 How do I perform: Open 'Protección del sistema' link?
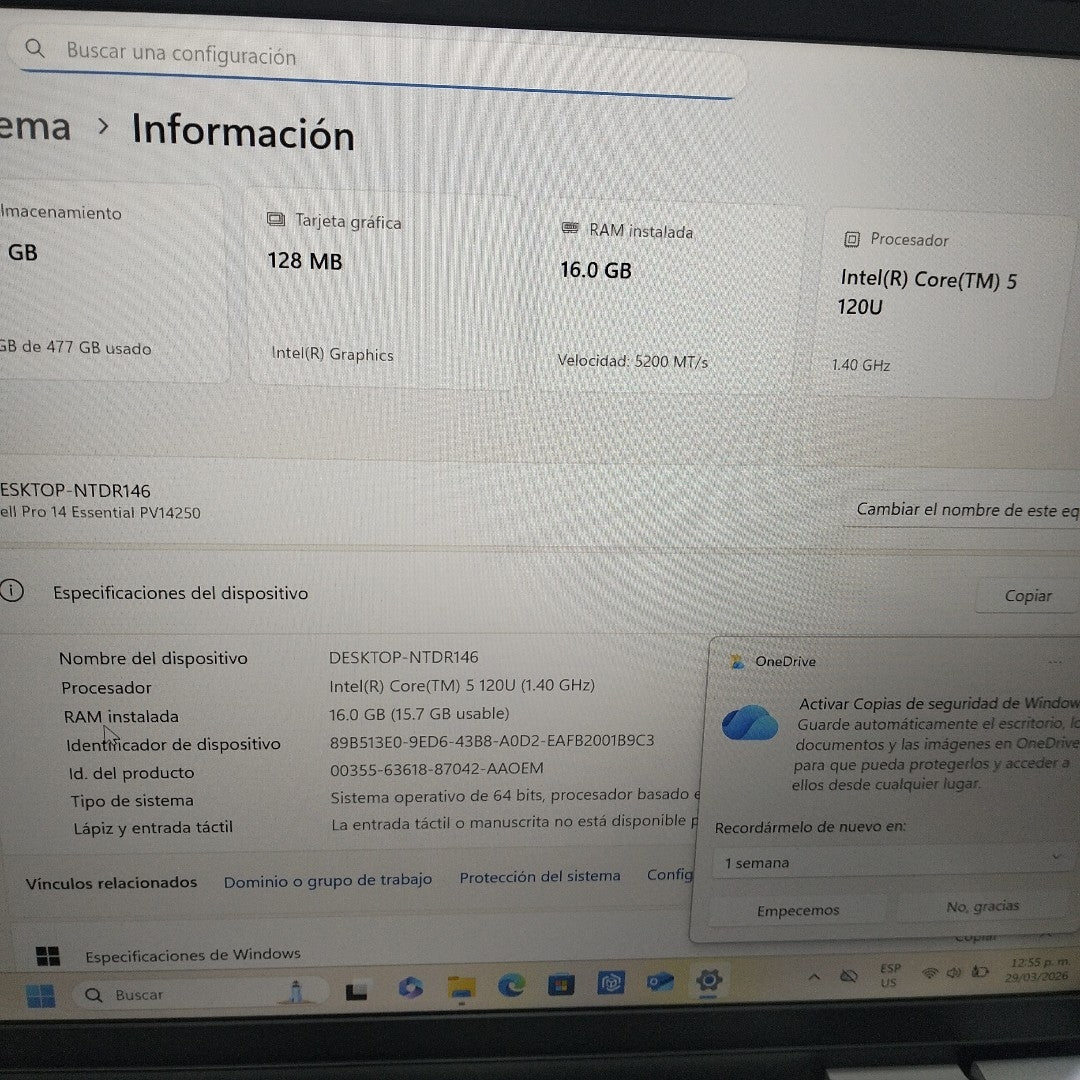click(x=540, y=877)
